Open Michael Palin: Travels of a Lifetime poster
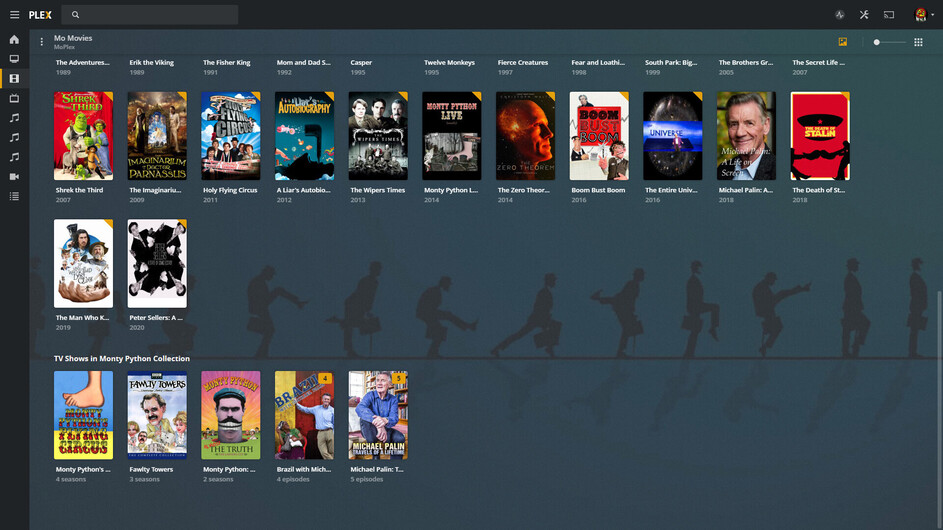Image resolution: width=943 pixels, height=530 pixels. pos(378,415)
